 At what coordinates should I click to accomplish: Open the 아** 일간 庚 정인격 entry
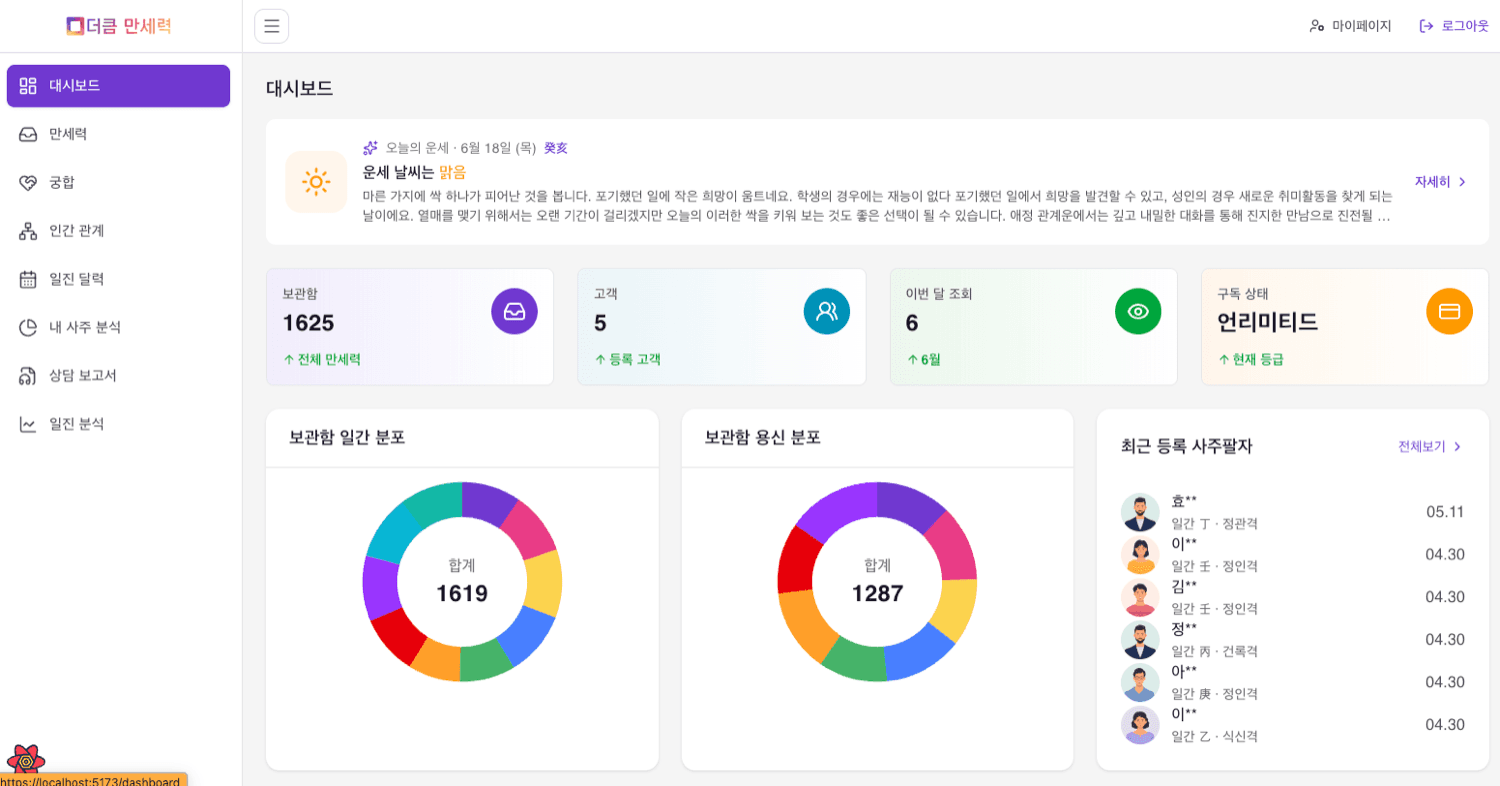pyautogui.click(x=1293, y=682)
